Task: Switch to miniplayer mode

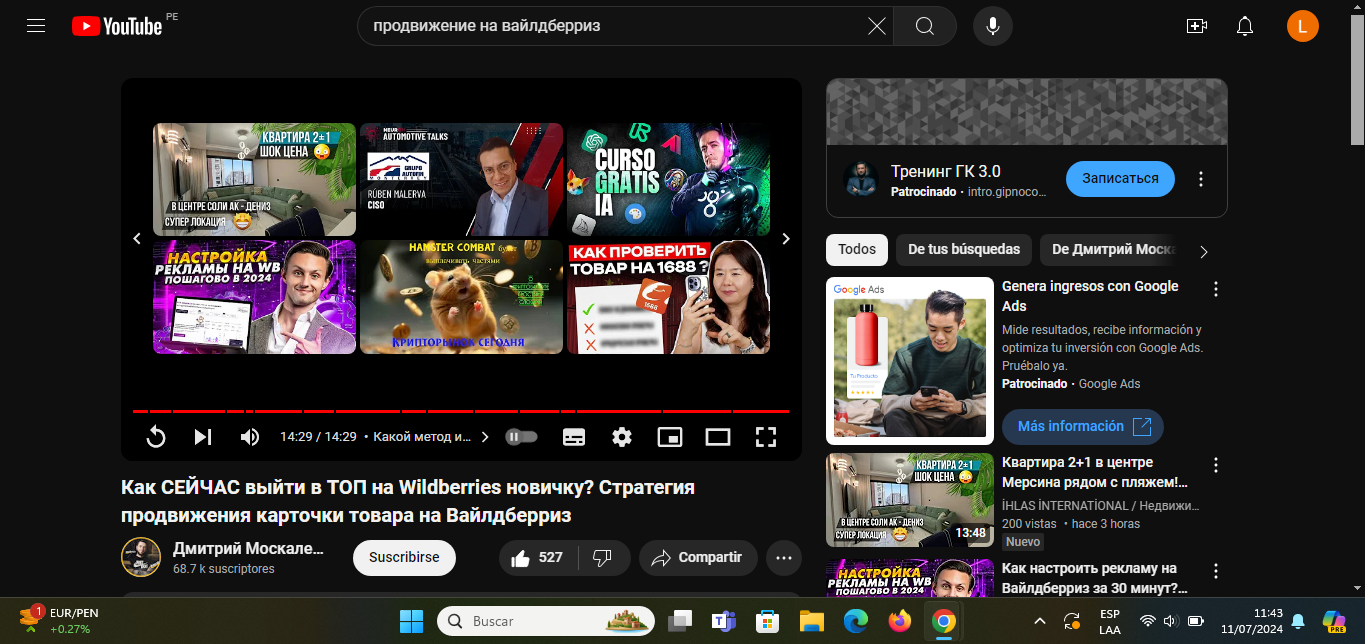Action: point(670,437)
